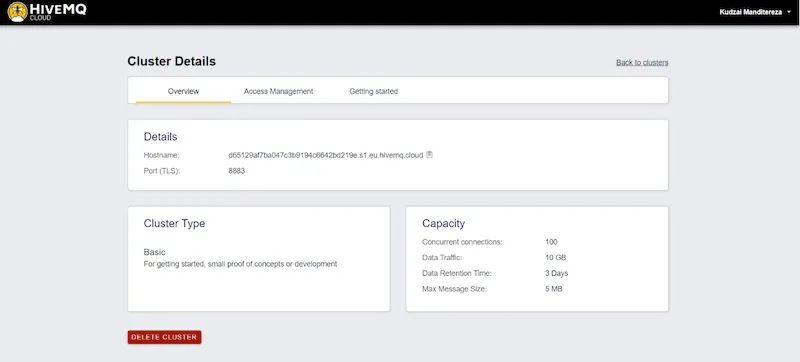Copy hostname using the clipboard icon
800x362 pixels.
point(429,155)
